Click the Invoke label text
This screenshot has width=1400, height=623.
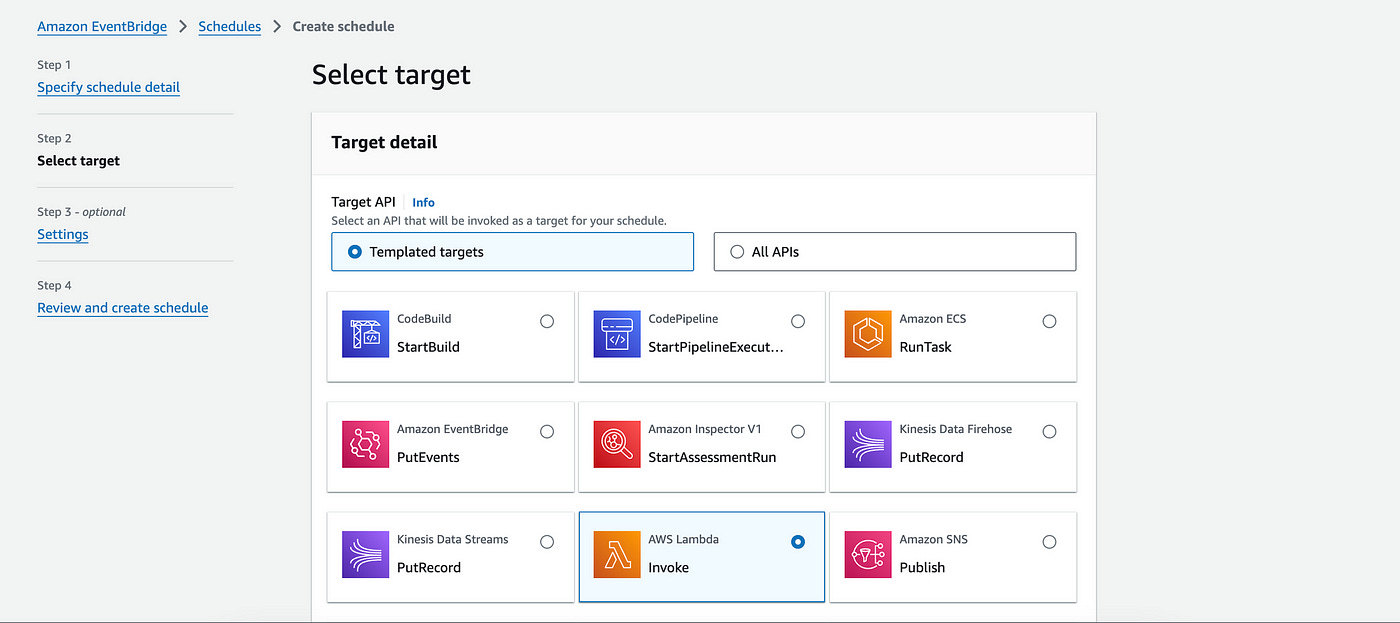[668, 567]
